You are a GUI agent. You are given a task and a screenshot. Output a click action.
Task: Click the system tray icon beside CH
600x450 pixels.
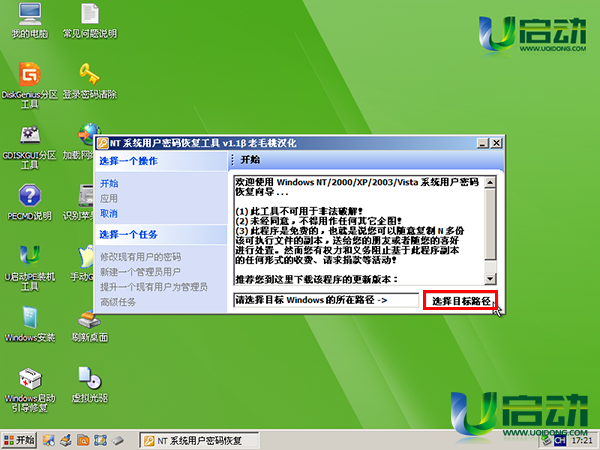pos(546,441)
